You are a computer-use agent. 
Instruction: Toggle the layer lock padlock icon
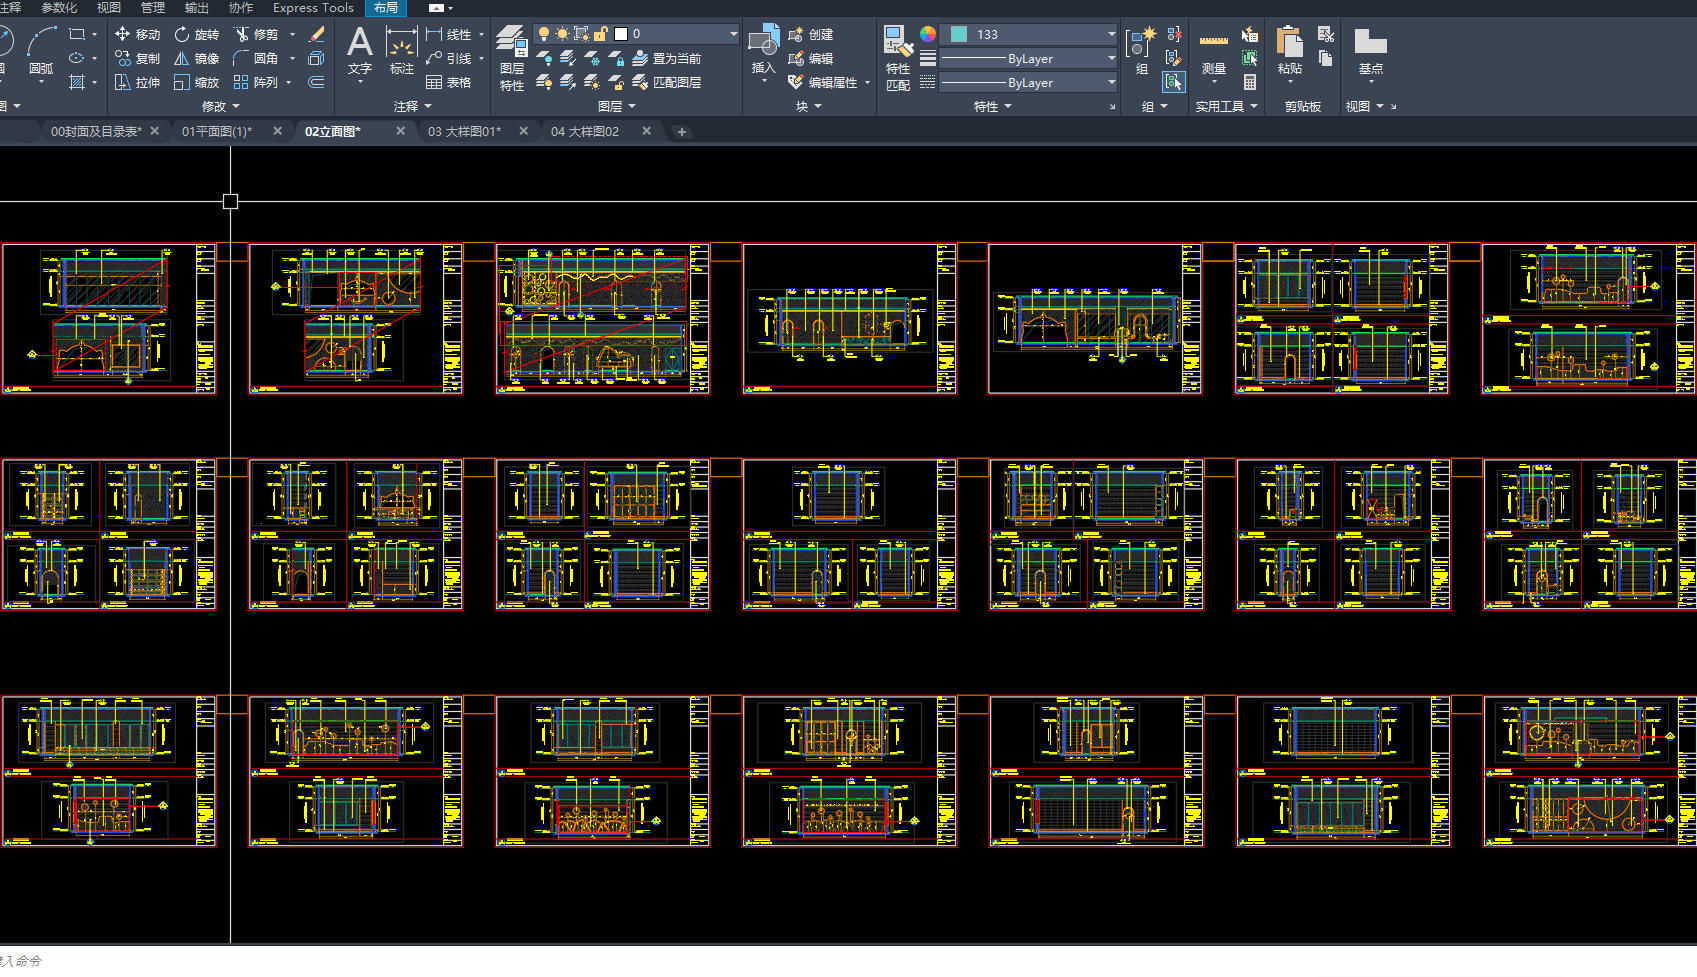(600, 34)
